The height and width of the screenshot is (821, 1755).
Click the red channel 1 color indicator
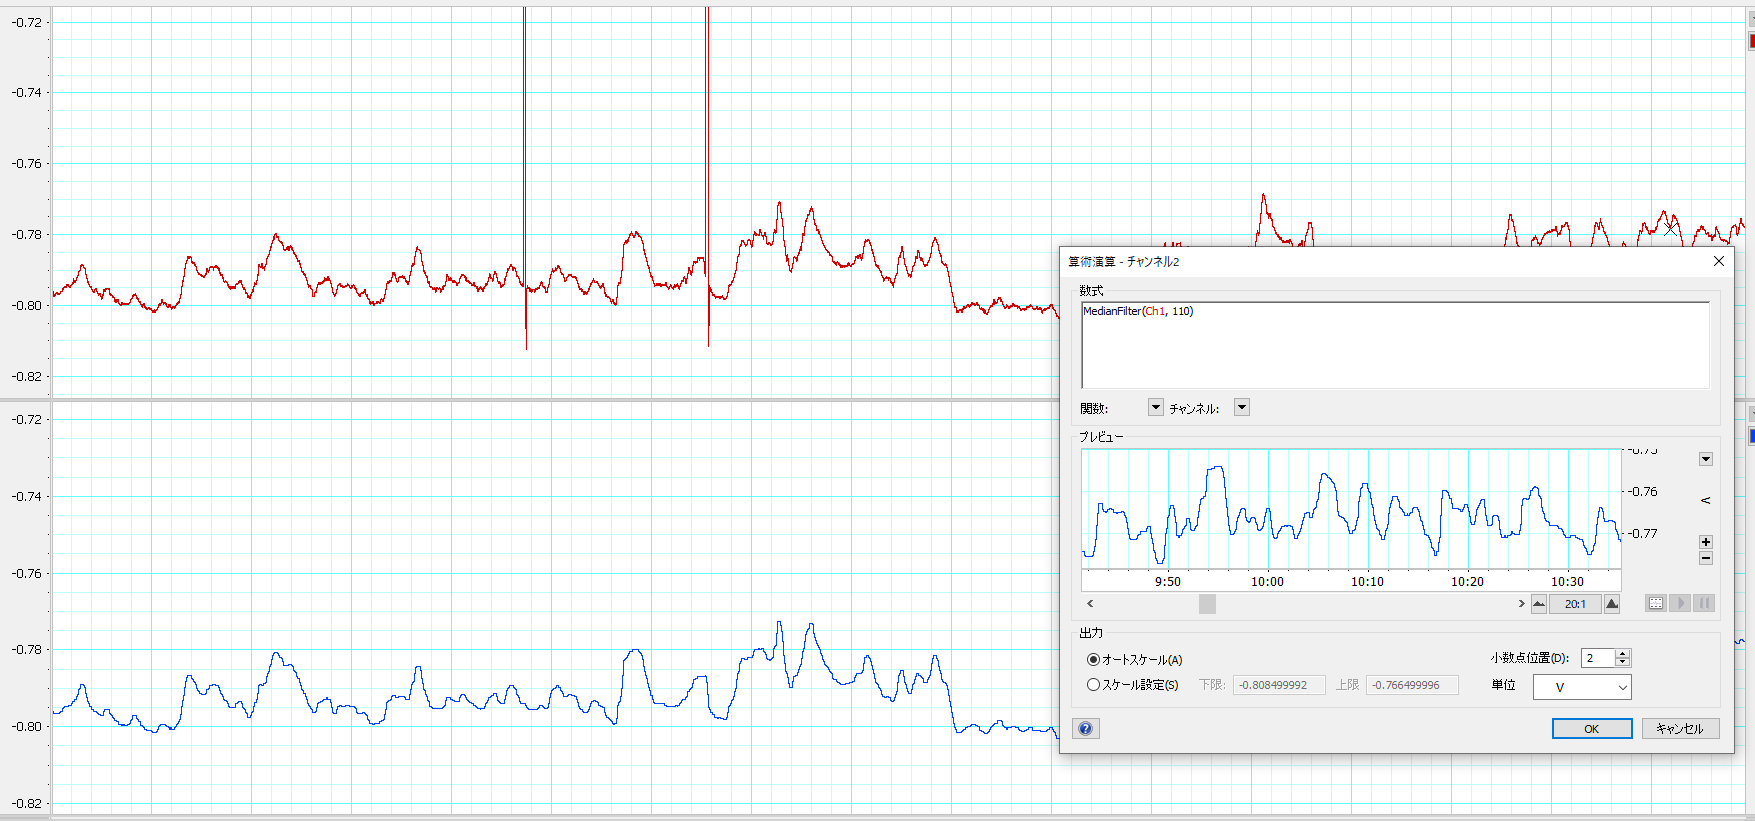1751,41
